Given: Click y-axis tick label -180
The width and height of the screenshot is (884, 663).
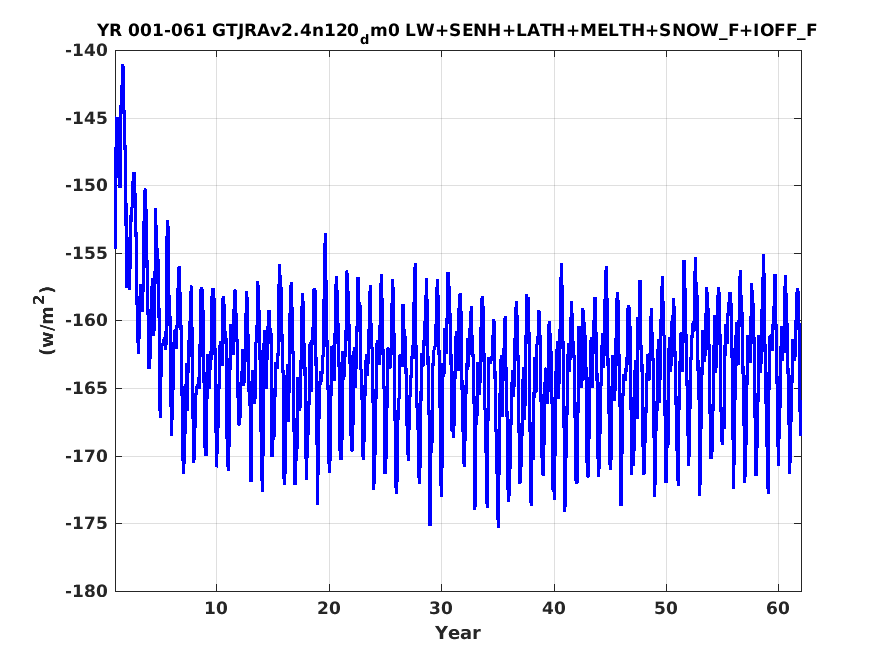Looking at the screenshot, I should click(x=86, y=591).
